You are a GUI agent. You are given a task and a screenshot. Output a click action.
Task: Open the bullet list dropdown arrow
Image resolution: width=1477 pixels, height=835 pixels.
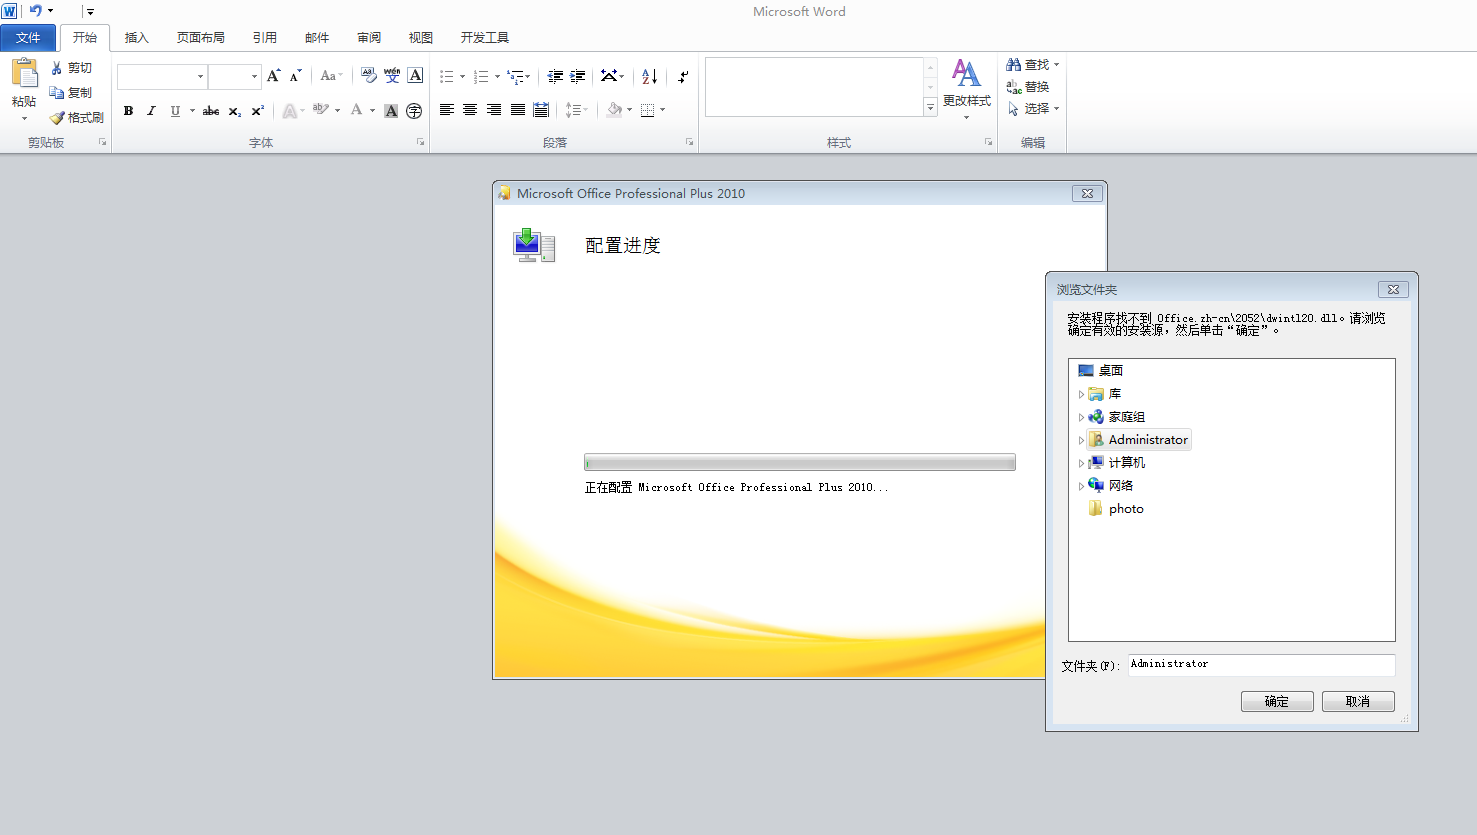(462, 76)
